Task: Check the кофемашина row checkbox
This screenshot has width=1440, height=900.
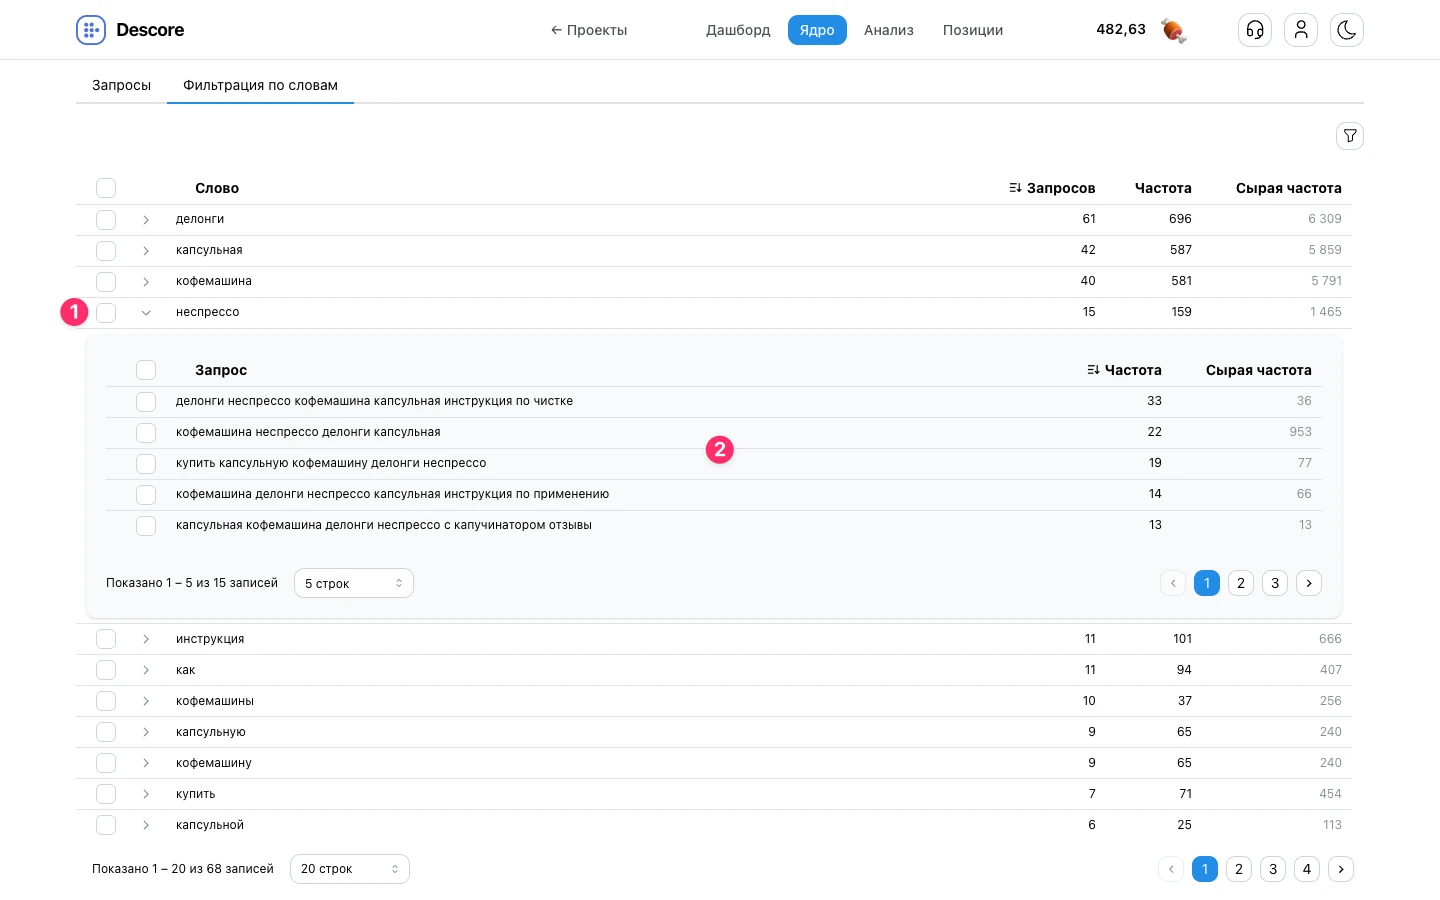Action: pyautogui.click(x=106, y=282)
